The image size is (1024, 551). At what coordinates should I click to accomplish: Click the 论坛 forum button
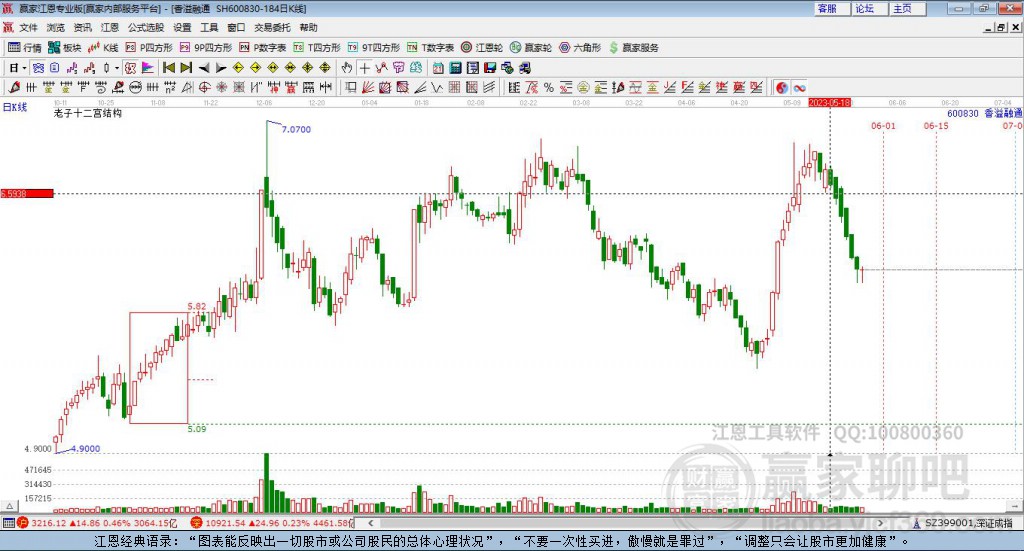pyautogui.click(x=869, y=8)
